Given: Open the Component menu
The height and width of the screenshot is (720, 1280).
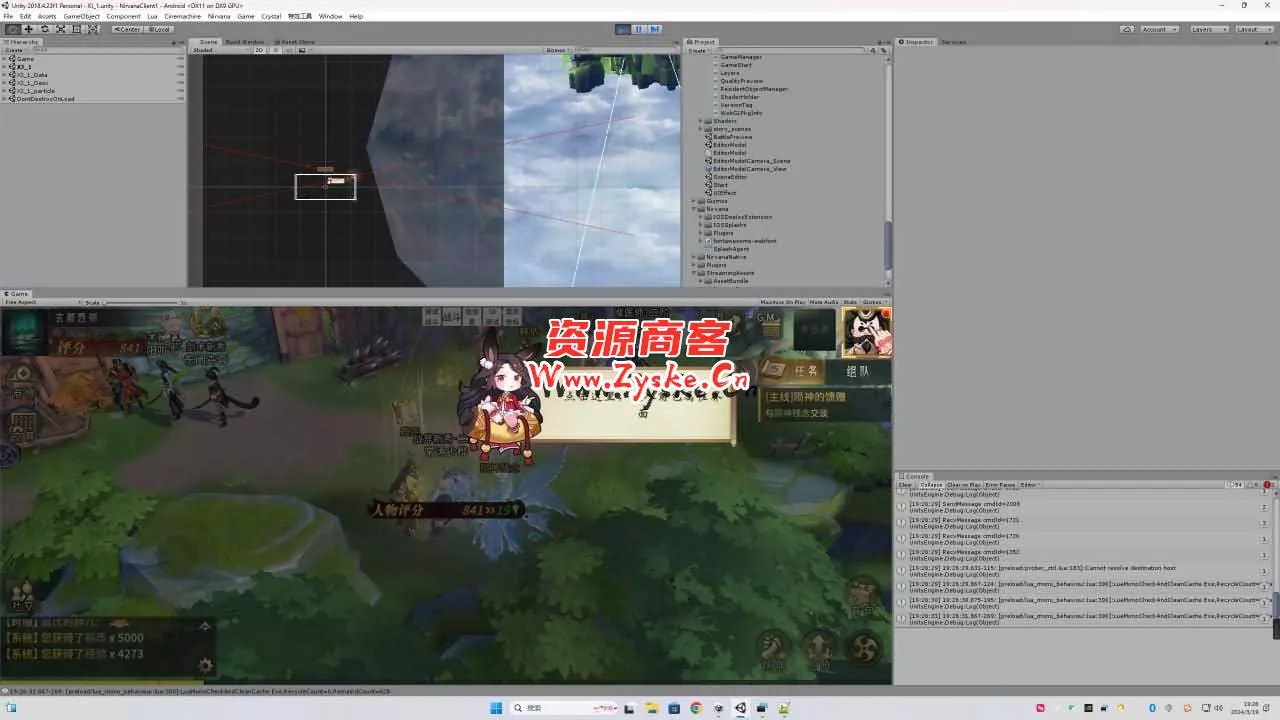Looking at the screenshot, I should pos(123,16).
